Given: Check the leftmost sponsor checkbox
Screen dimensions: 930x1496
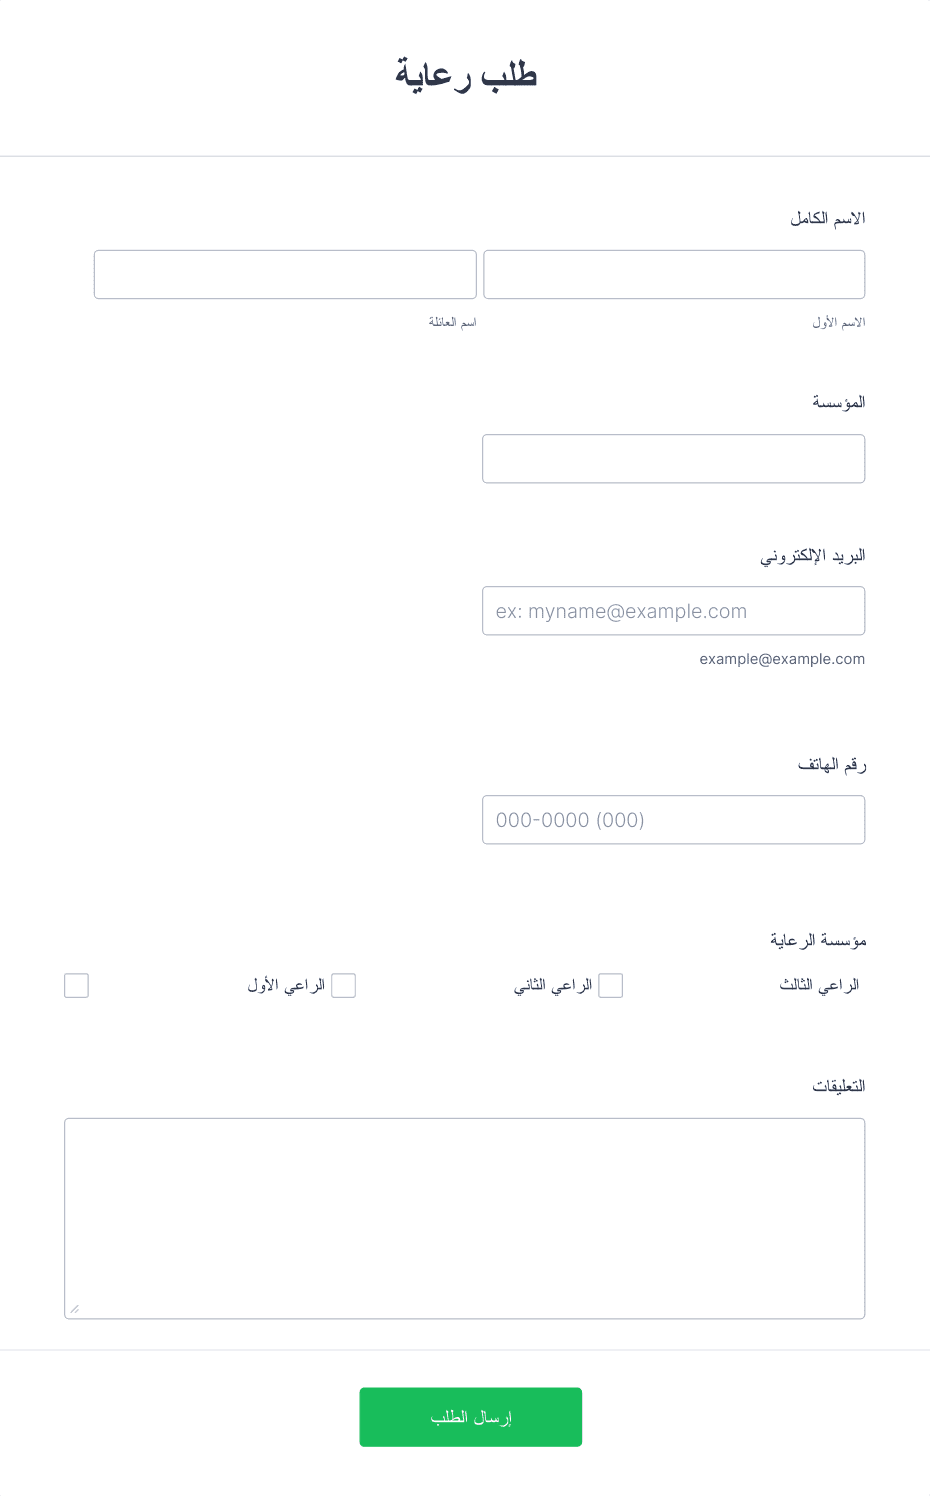Looking at the screenshot, I should click(x=76, y=986).
